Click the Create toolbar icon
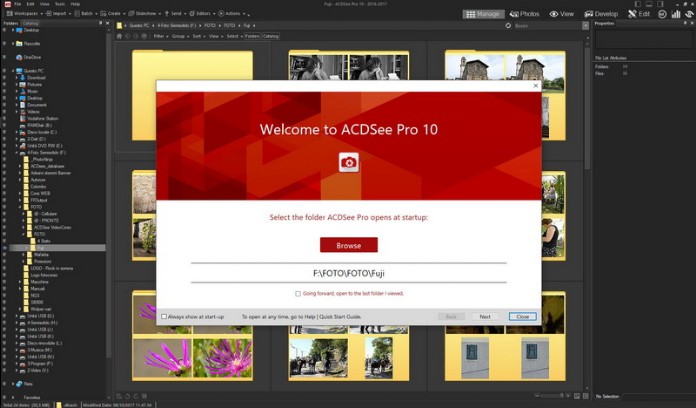 coord(103,14)
